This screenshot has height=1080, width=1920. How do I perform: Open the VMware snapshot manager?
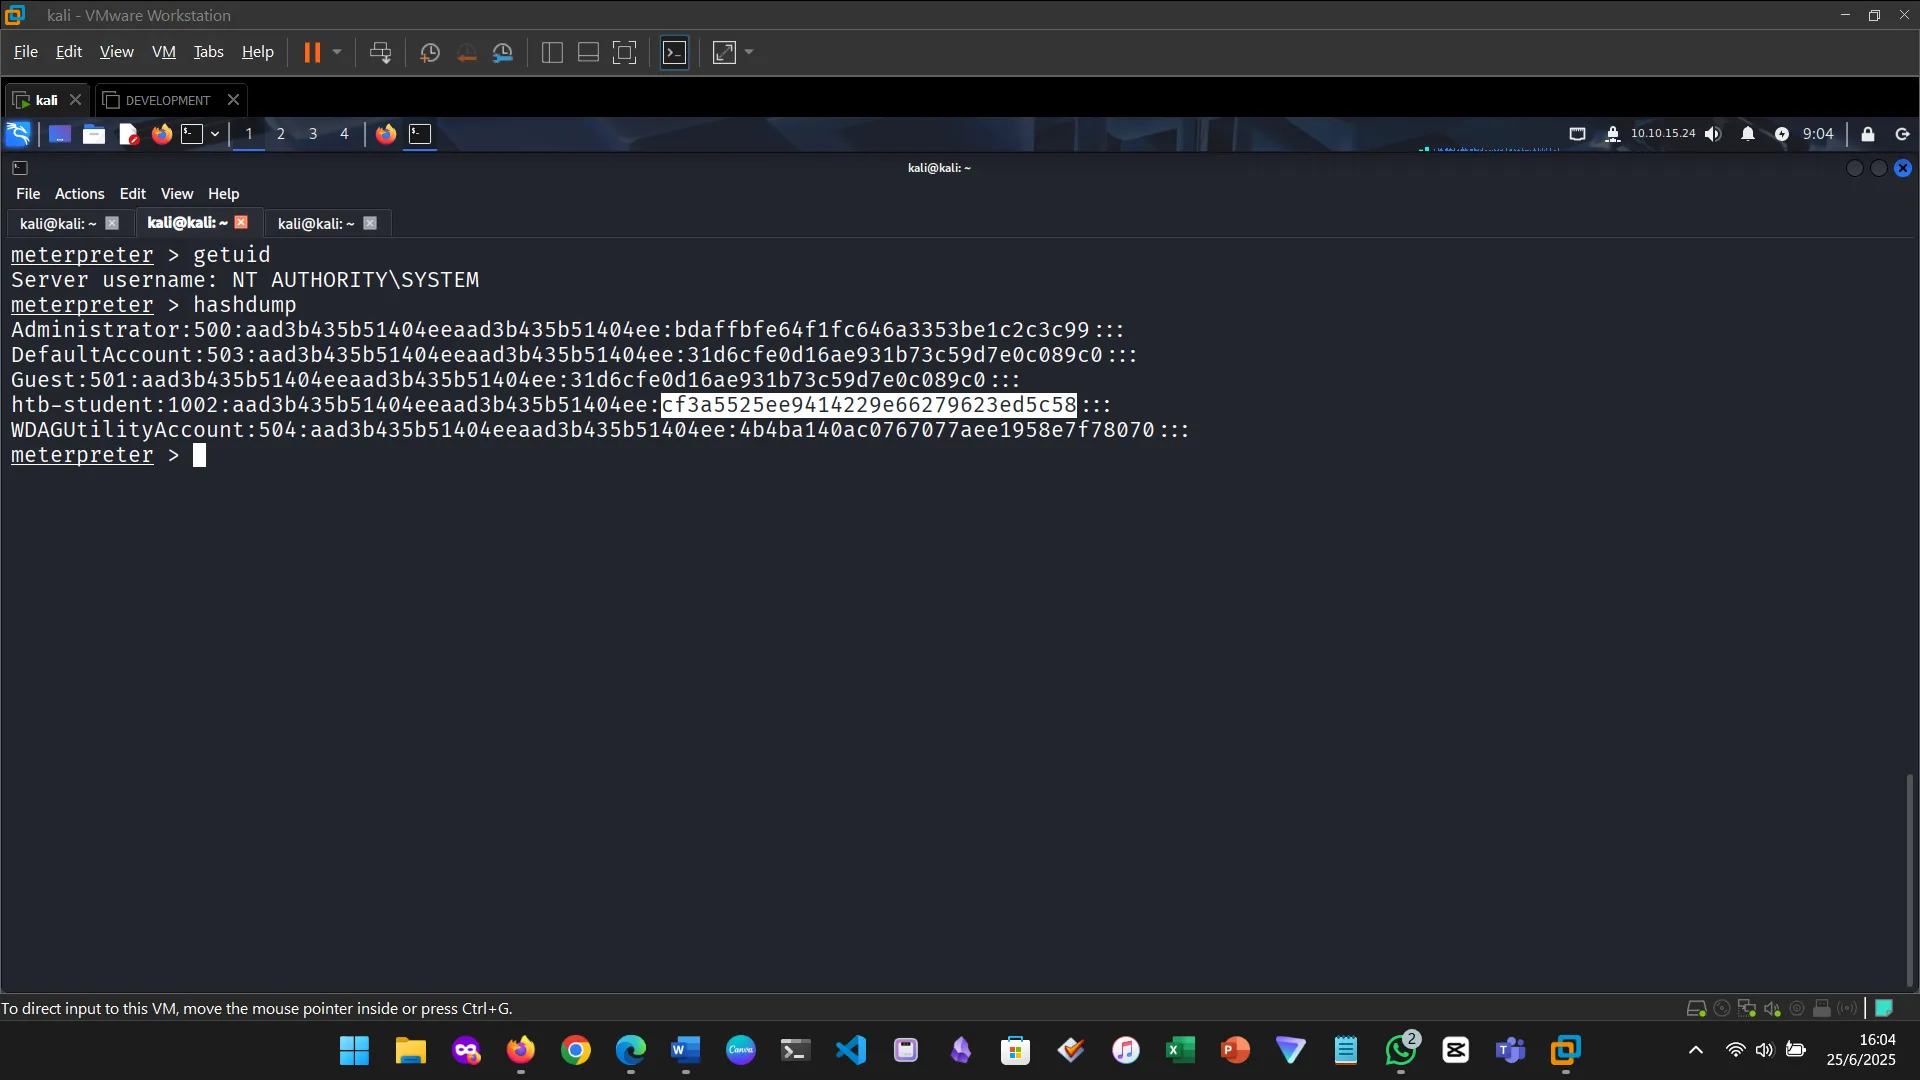tap(503, 52)
